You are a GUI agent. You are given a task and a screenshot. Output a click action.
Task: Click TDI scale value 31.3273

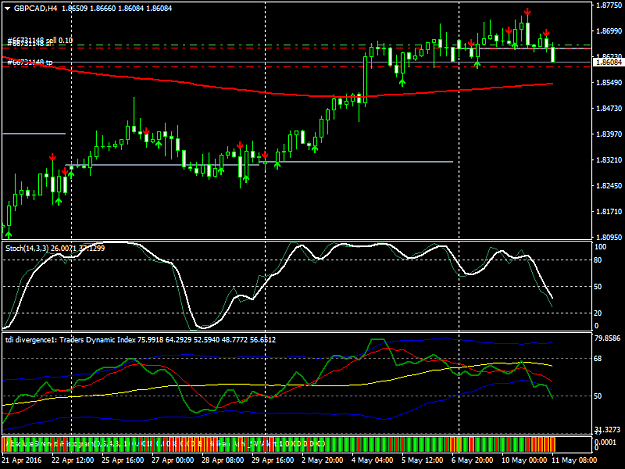tap(607, 430)
